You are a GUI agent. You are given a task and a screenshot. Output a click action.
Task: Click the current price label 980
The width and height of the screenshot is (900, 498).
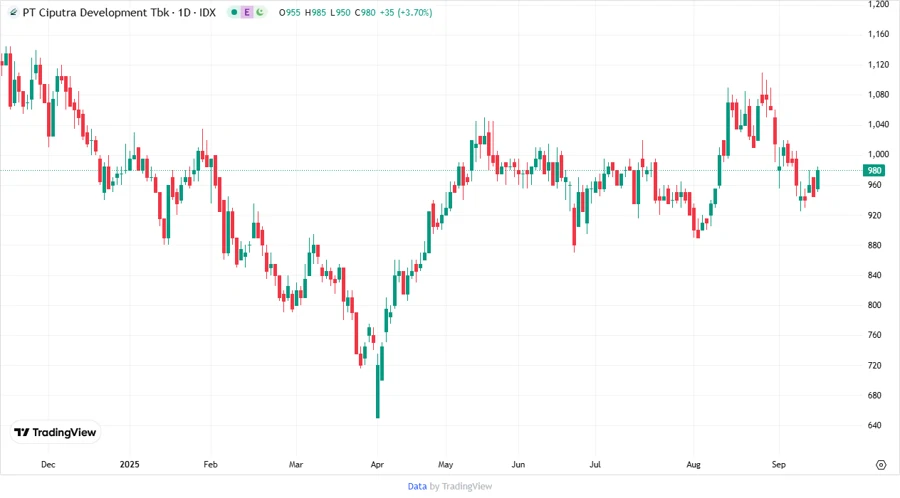[x=874, y=170]
